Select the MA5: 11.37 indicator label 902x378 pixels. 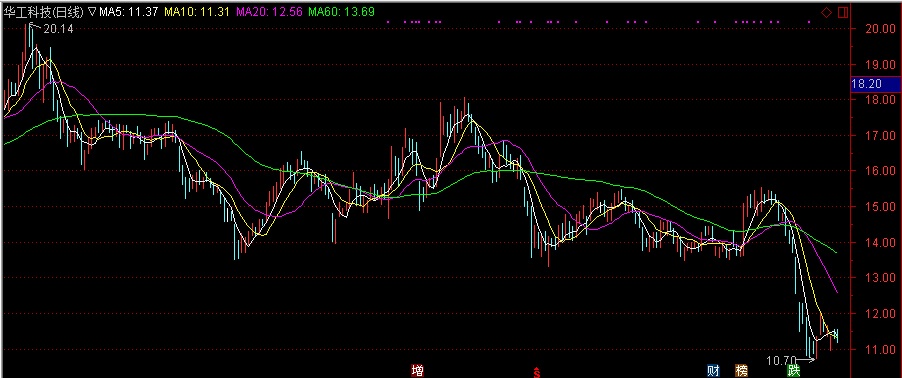tap(128, 12)
